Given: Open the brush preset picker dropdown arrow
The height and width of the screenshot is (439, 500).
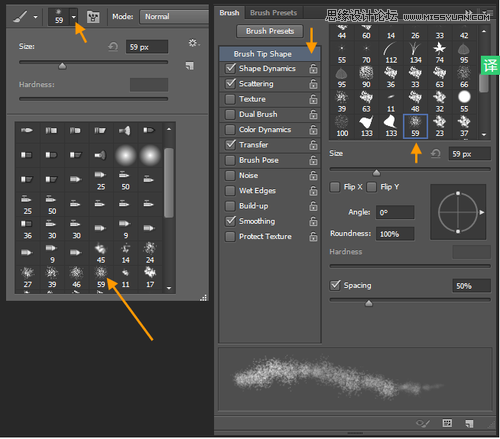Looking at the screenshot, I should point(74,17).
